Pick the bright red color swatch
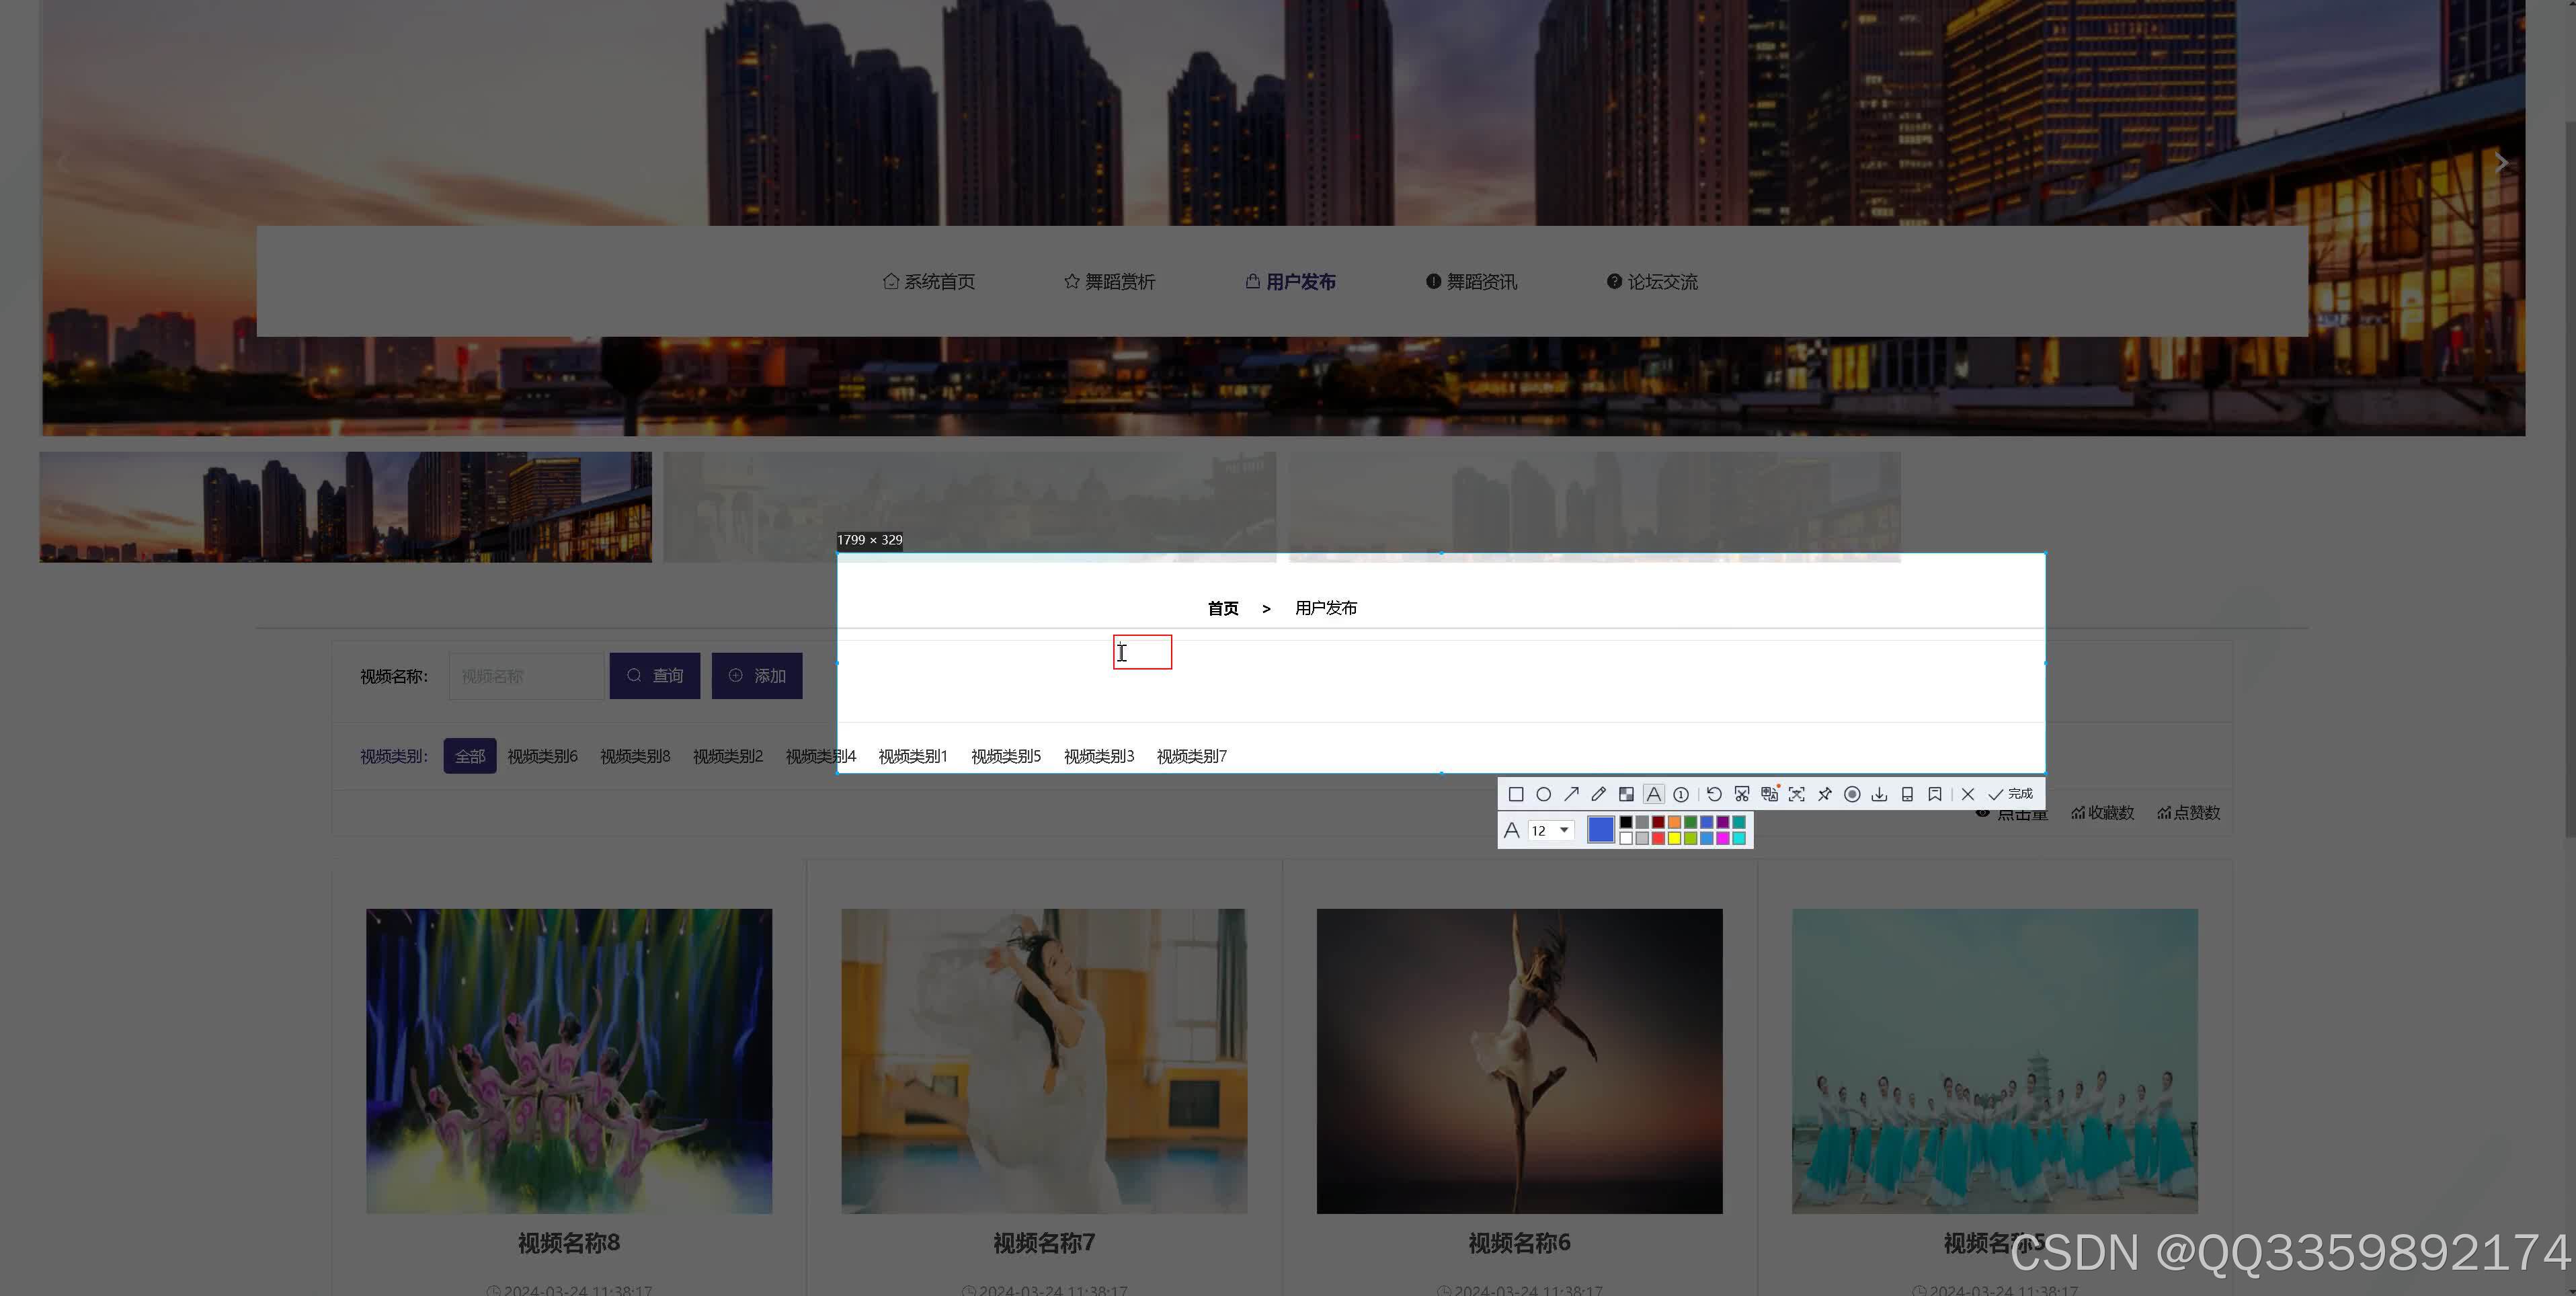2576x1296 pixels. point(1658,838)
